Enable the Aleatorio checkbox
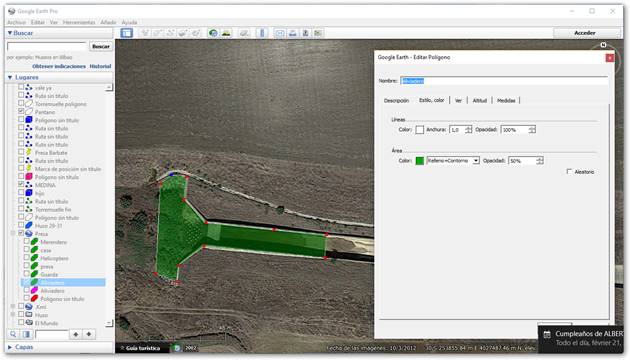Screen dimensions: 630x360 coord(569,172)
